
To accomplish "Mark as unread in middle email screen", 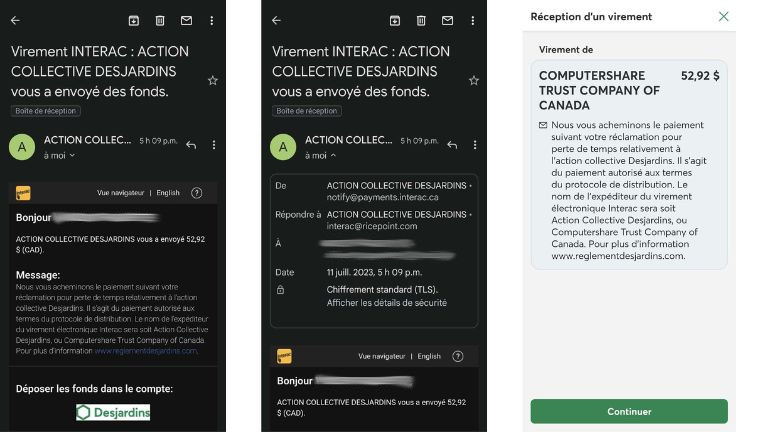I will (x=447, y=21).
